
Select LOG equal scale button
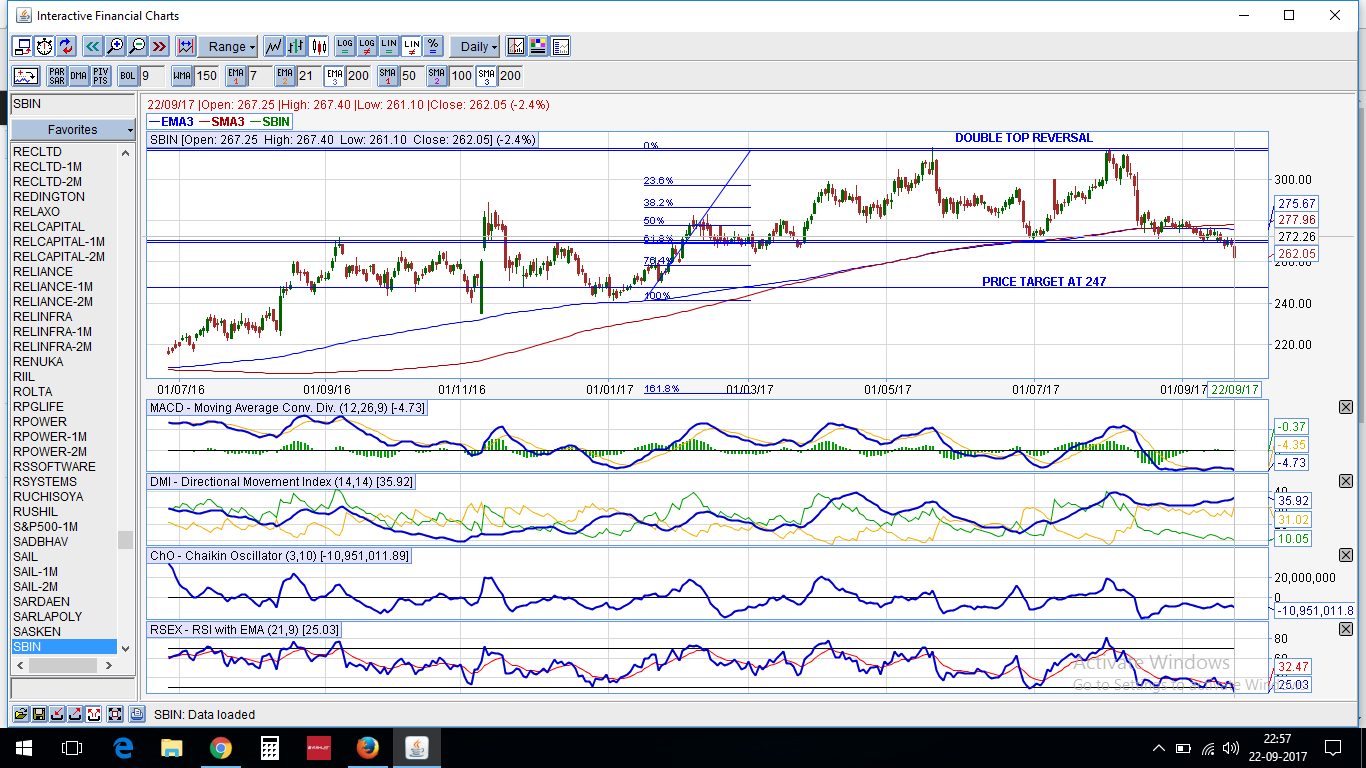[345, 46]
